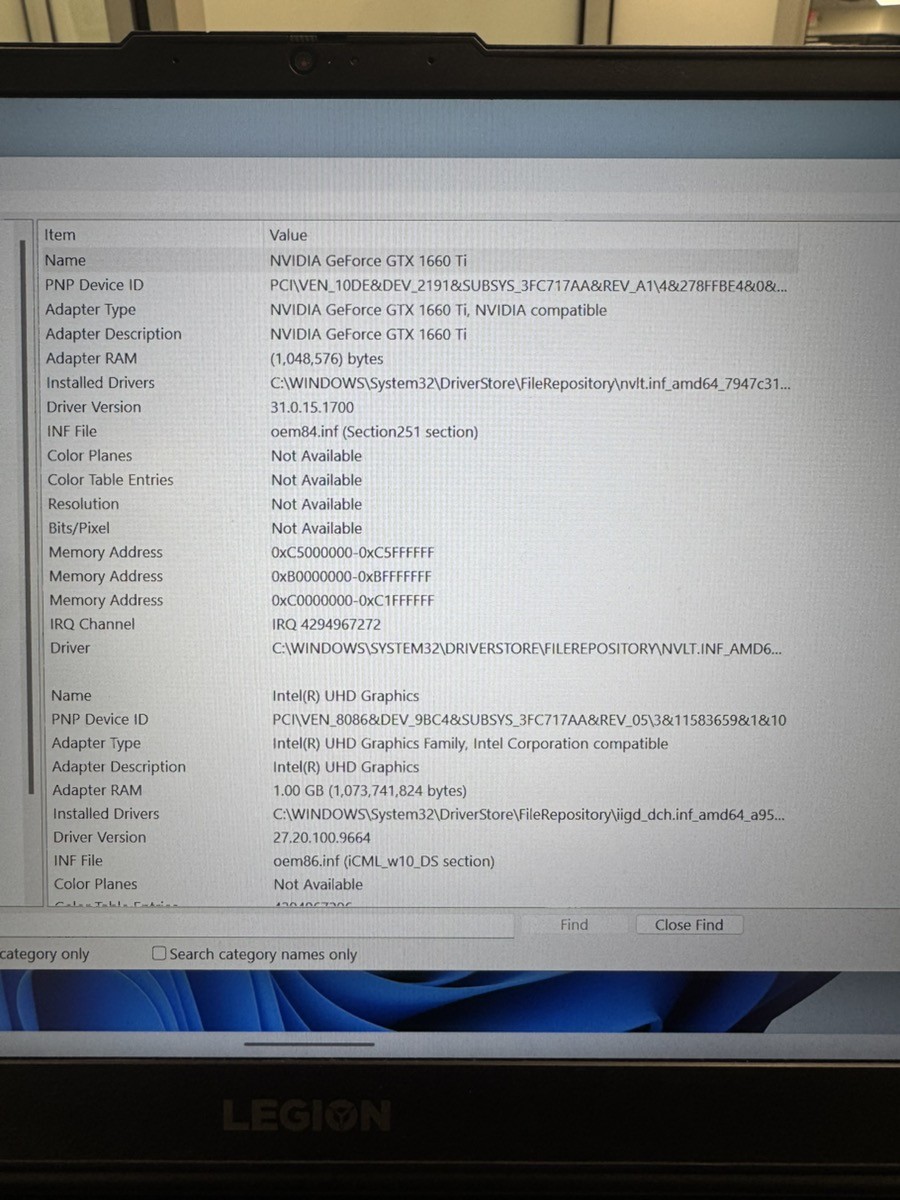Select Driver path ending NVLT.INF_AMD6...
This screenshot has height=1200, width=900.
(527, 648)
